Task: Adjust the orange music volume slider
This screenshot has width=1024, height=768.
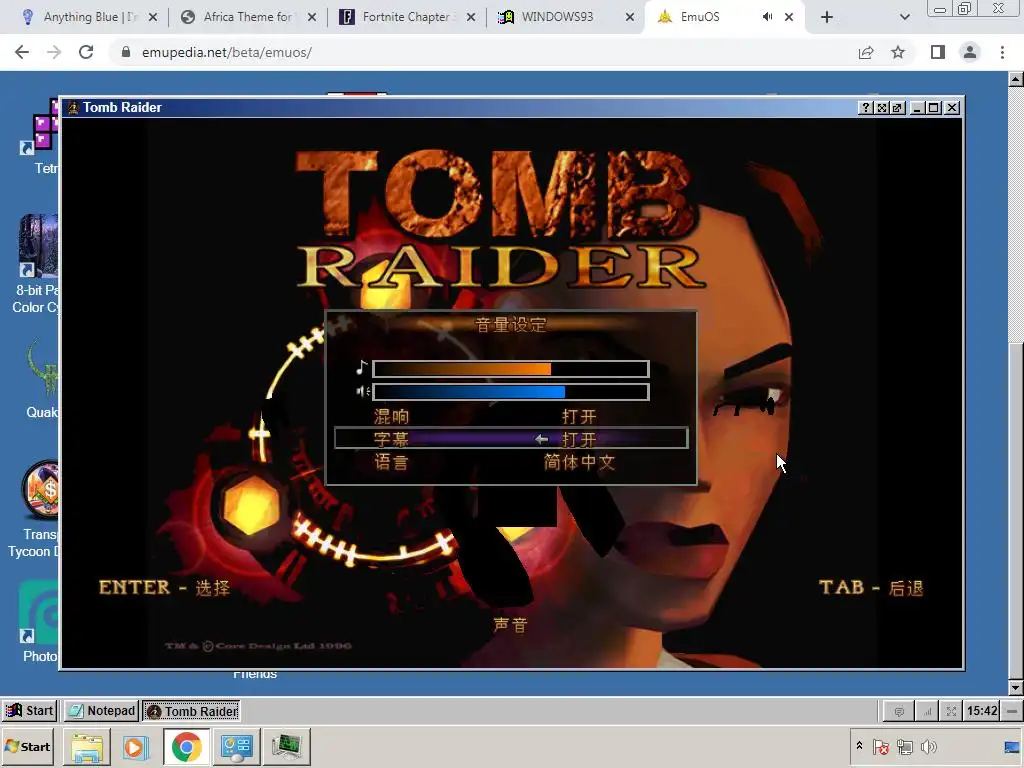Action: [511, 369]
